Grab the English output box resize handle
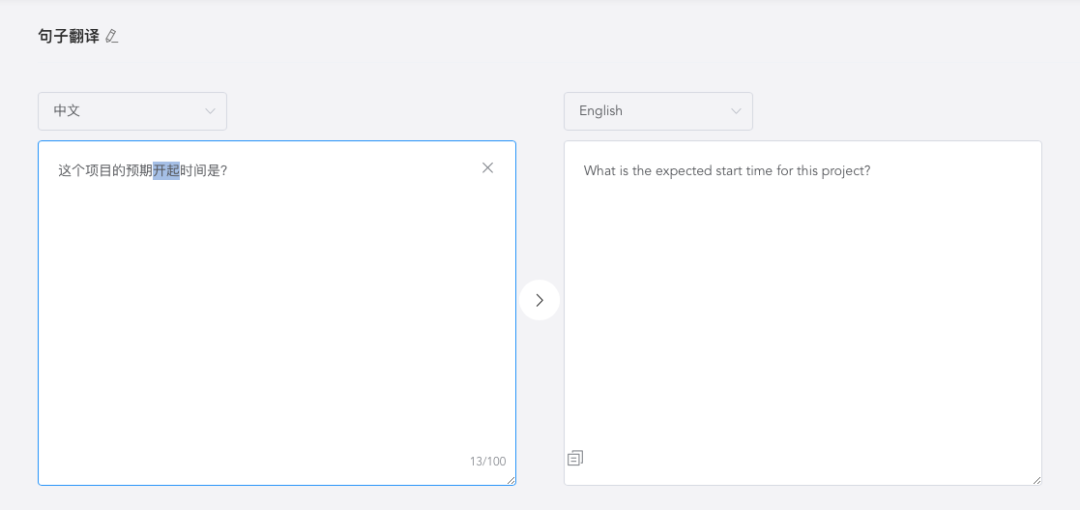The image size is (1080, 510). [x=1036, y=480]
